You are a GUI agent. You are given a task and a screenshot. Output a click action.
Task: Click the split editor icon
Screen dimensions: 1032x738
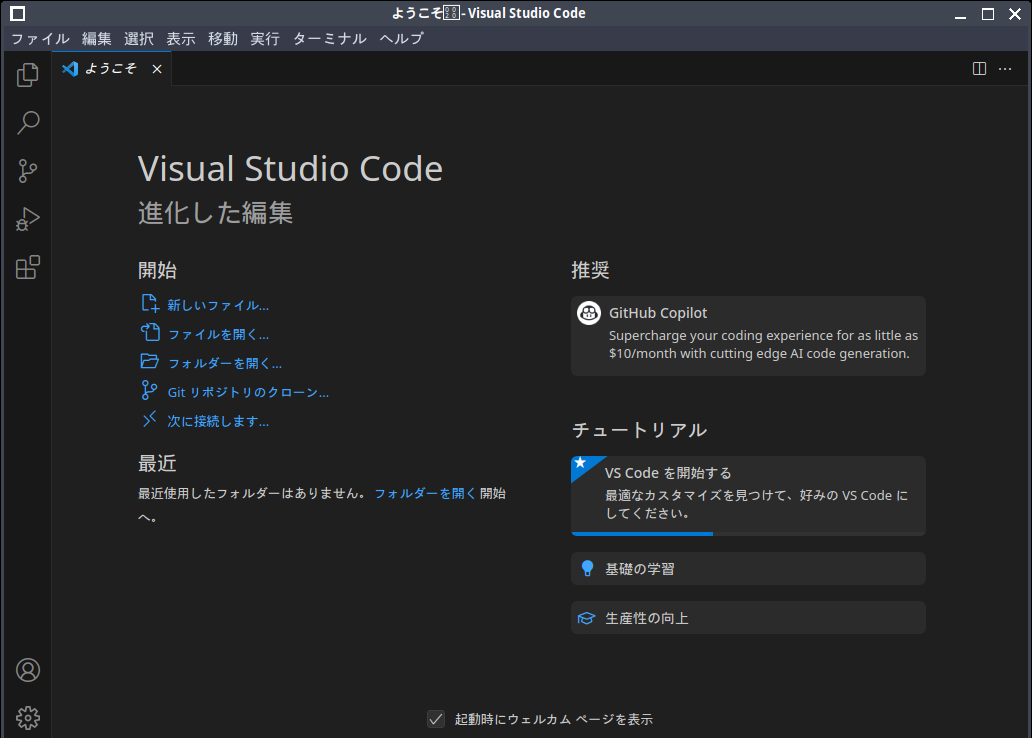point(979,68)
